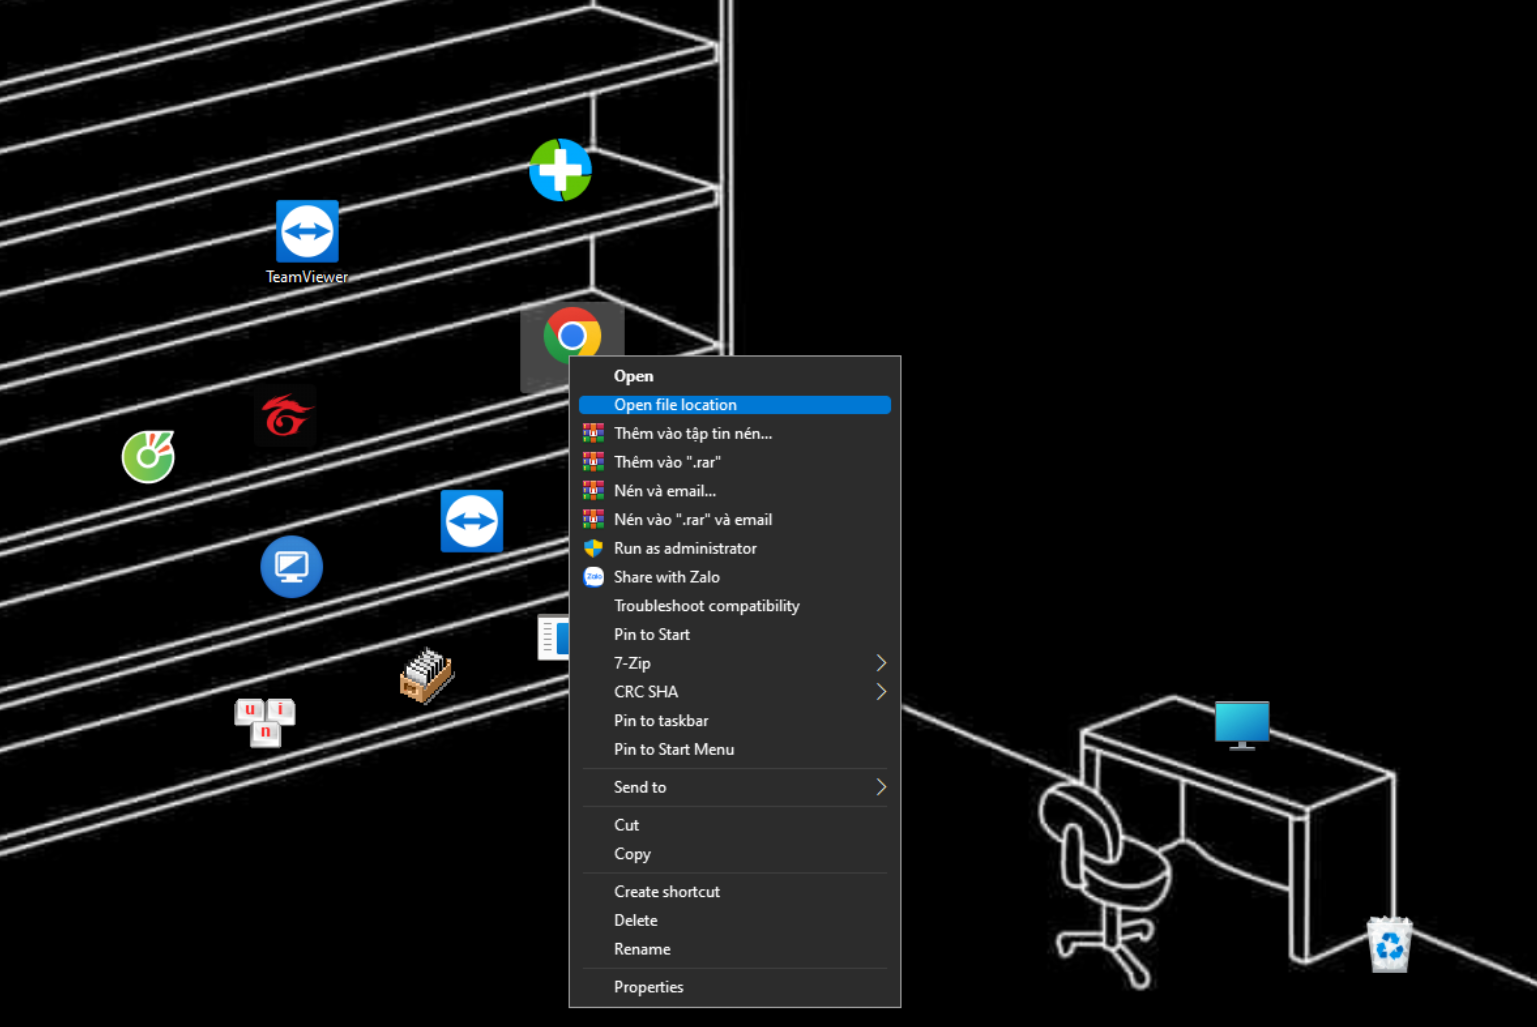Select Create shortcut menu entry
Screen dimensions: 1537x1027
[x=667, y=892]
